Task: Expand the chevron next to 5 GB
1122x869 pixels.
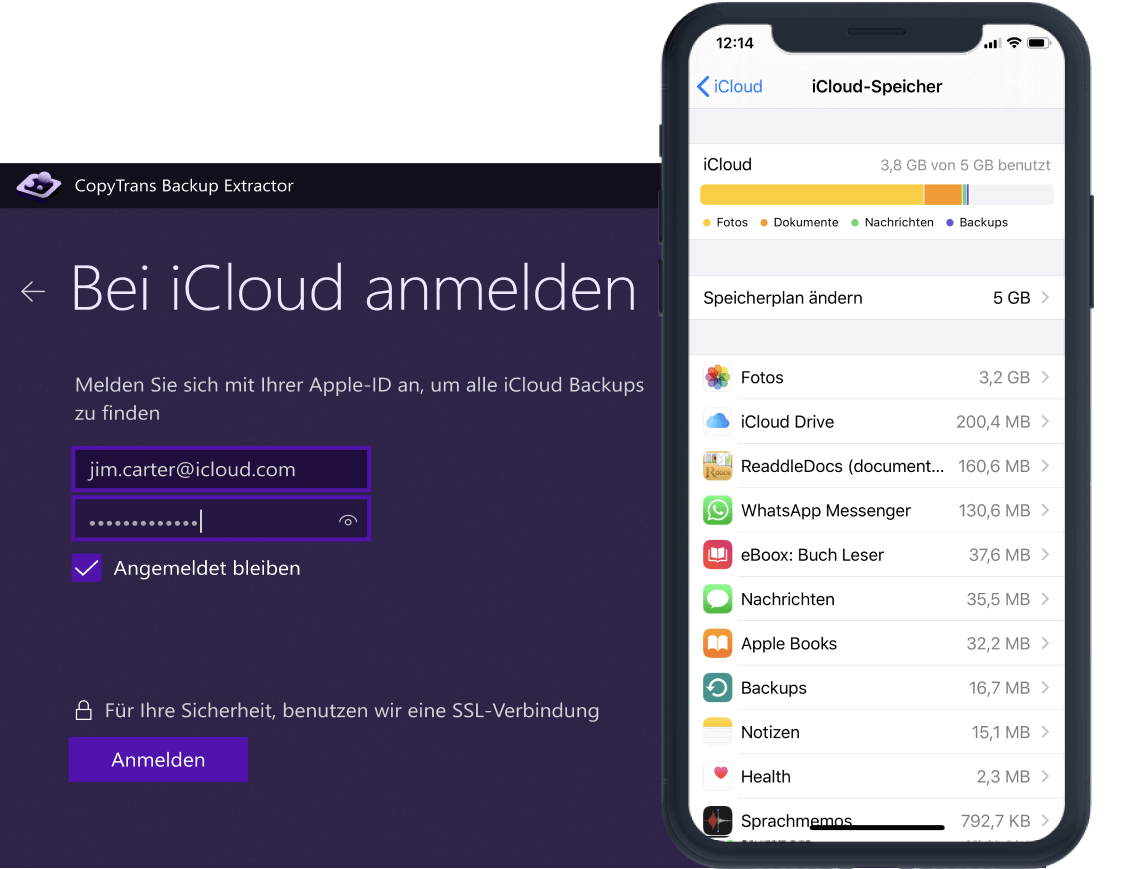Action: (x=1045, y=298)
